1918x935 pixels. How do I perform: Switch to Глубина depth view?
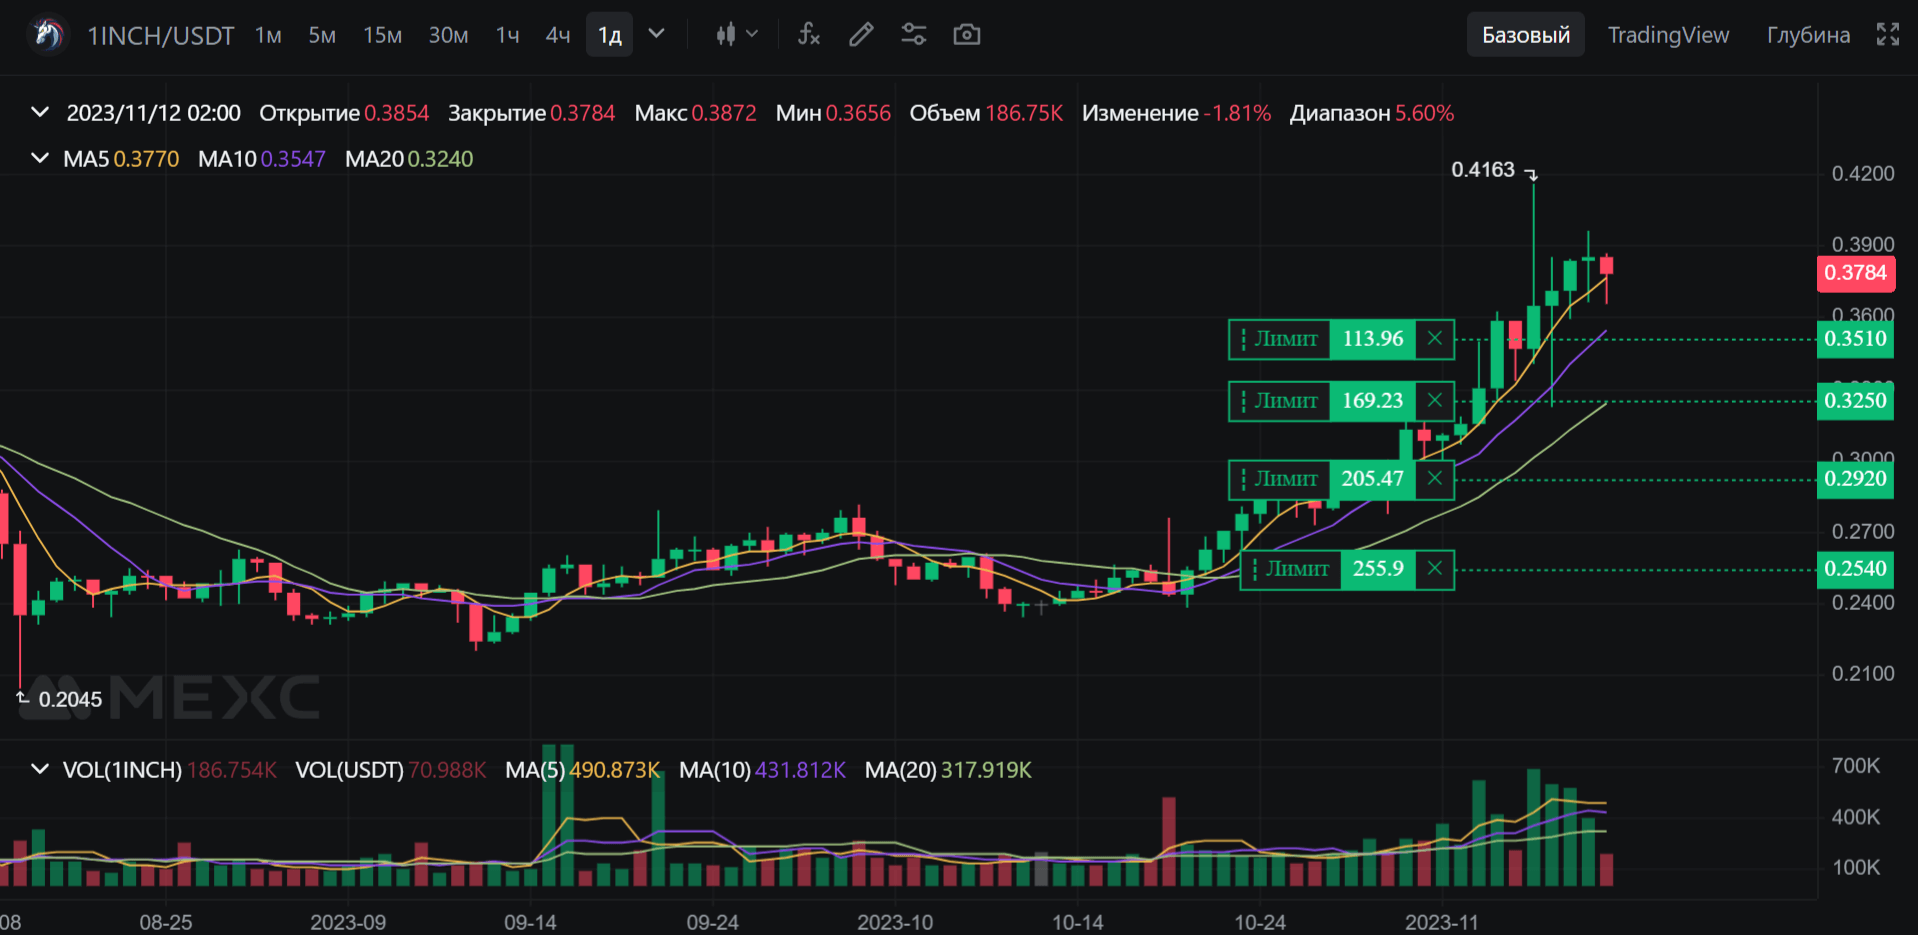tap(1808, 35)
